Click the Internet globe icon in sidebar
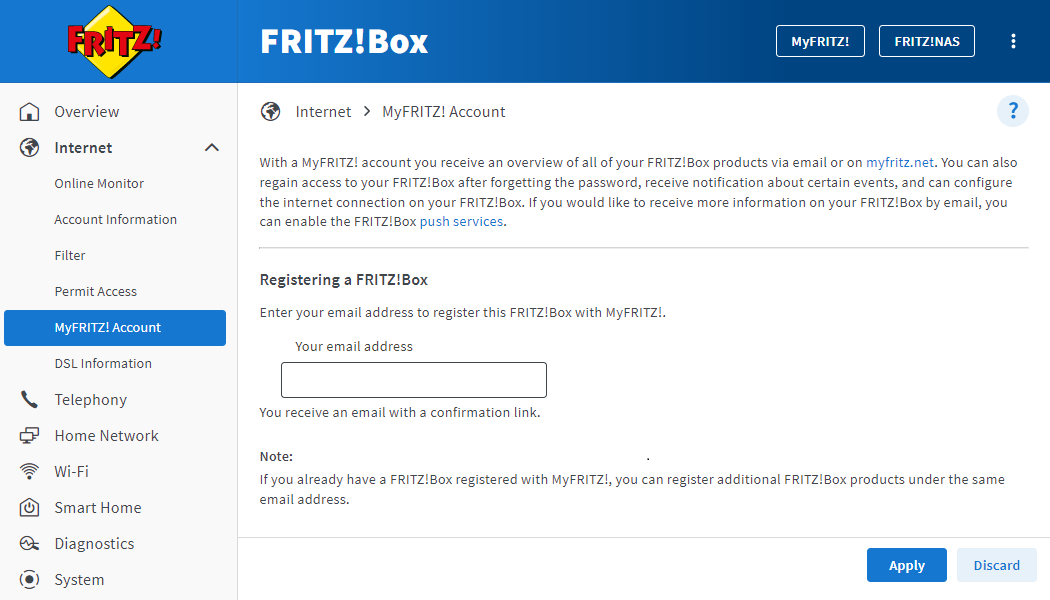 (x=30, y=148)
